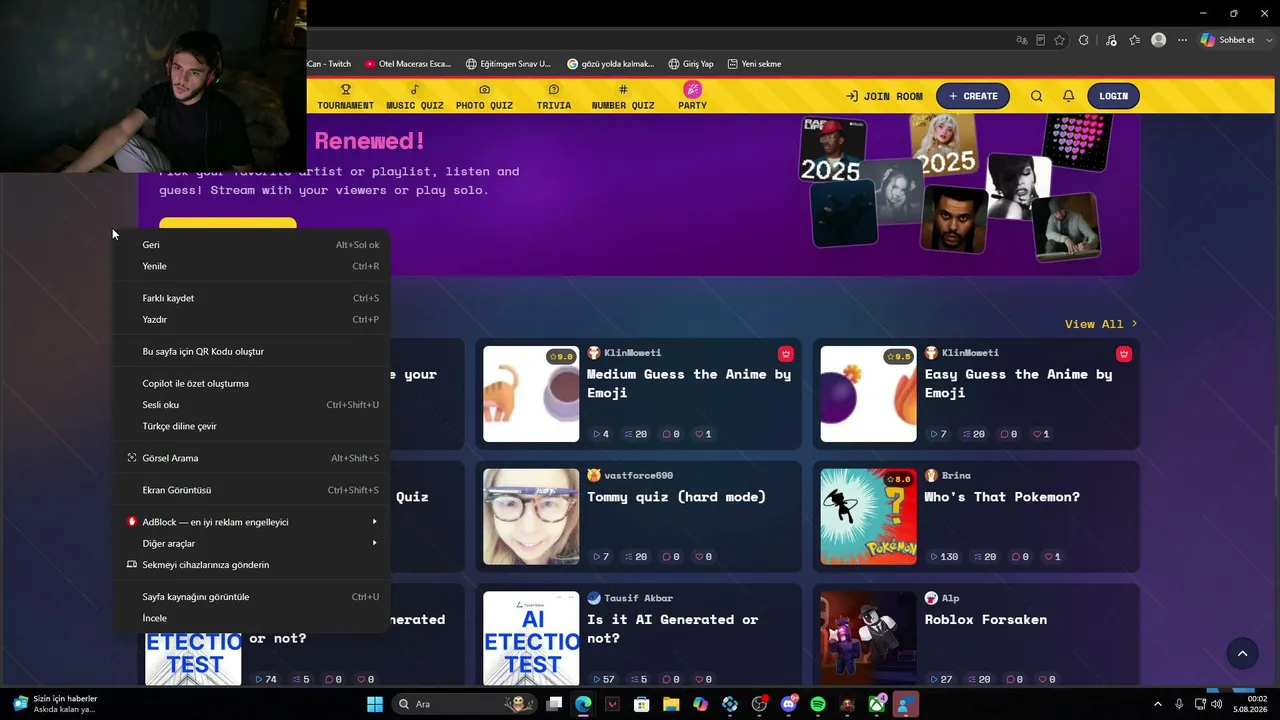Add this page to browser favorites
The image size is (1280, 720).
[1060, 40]
